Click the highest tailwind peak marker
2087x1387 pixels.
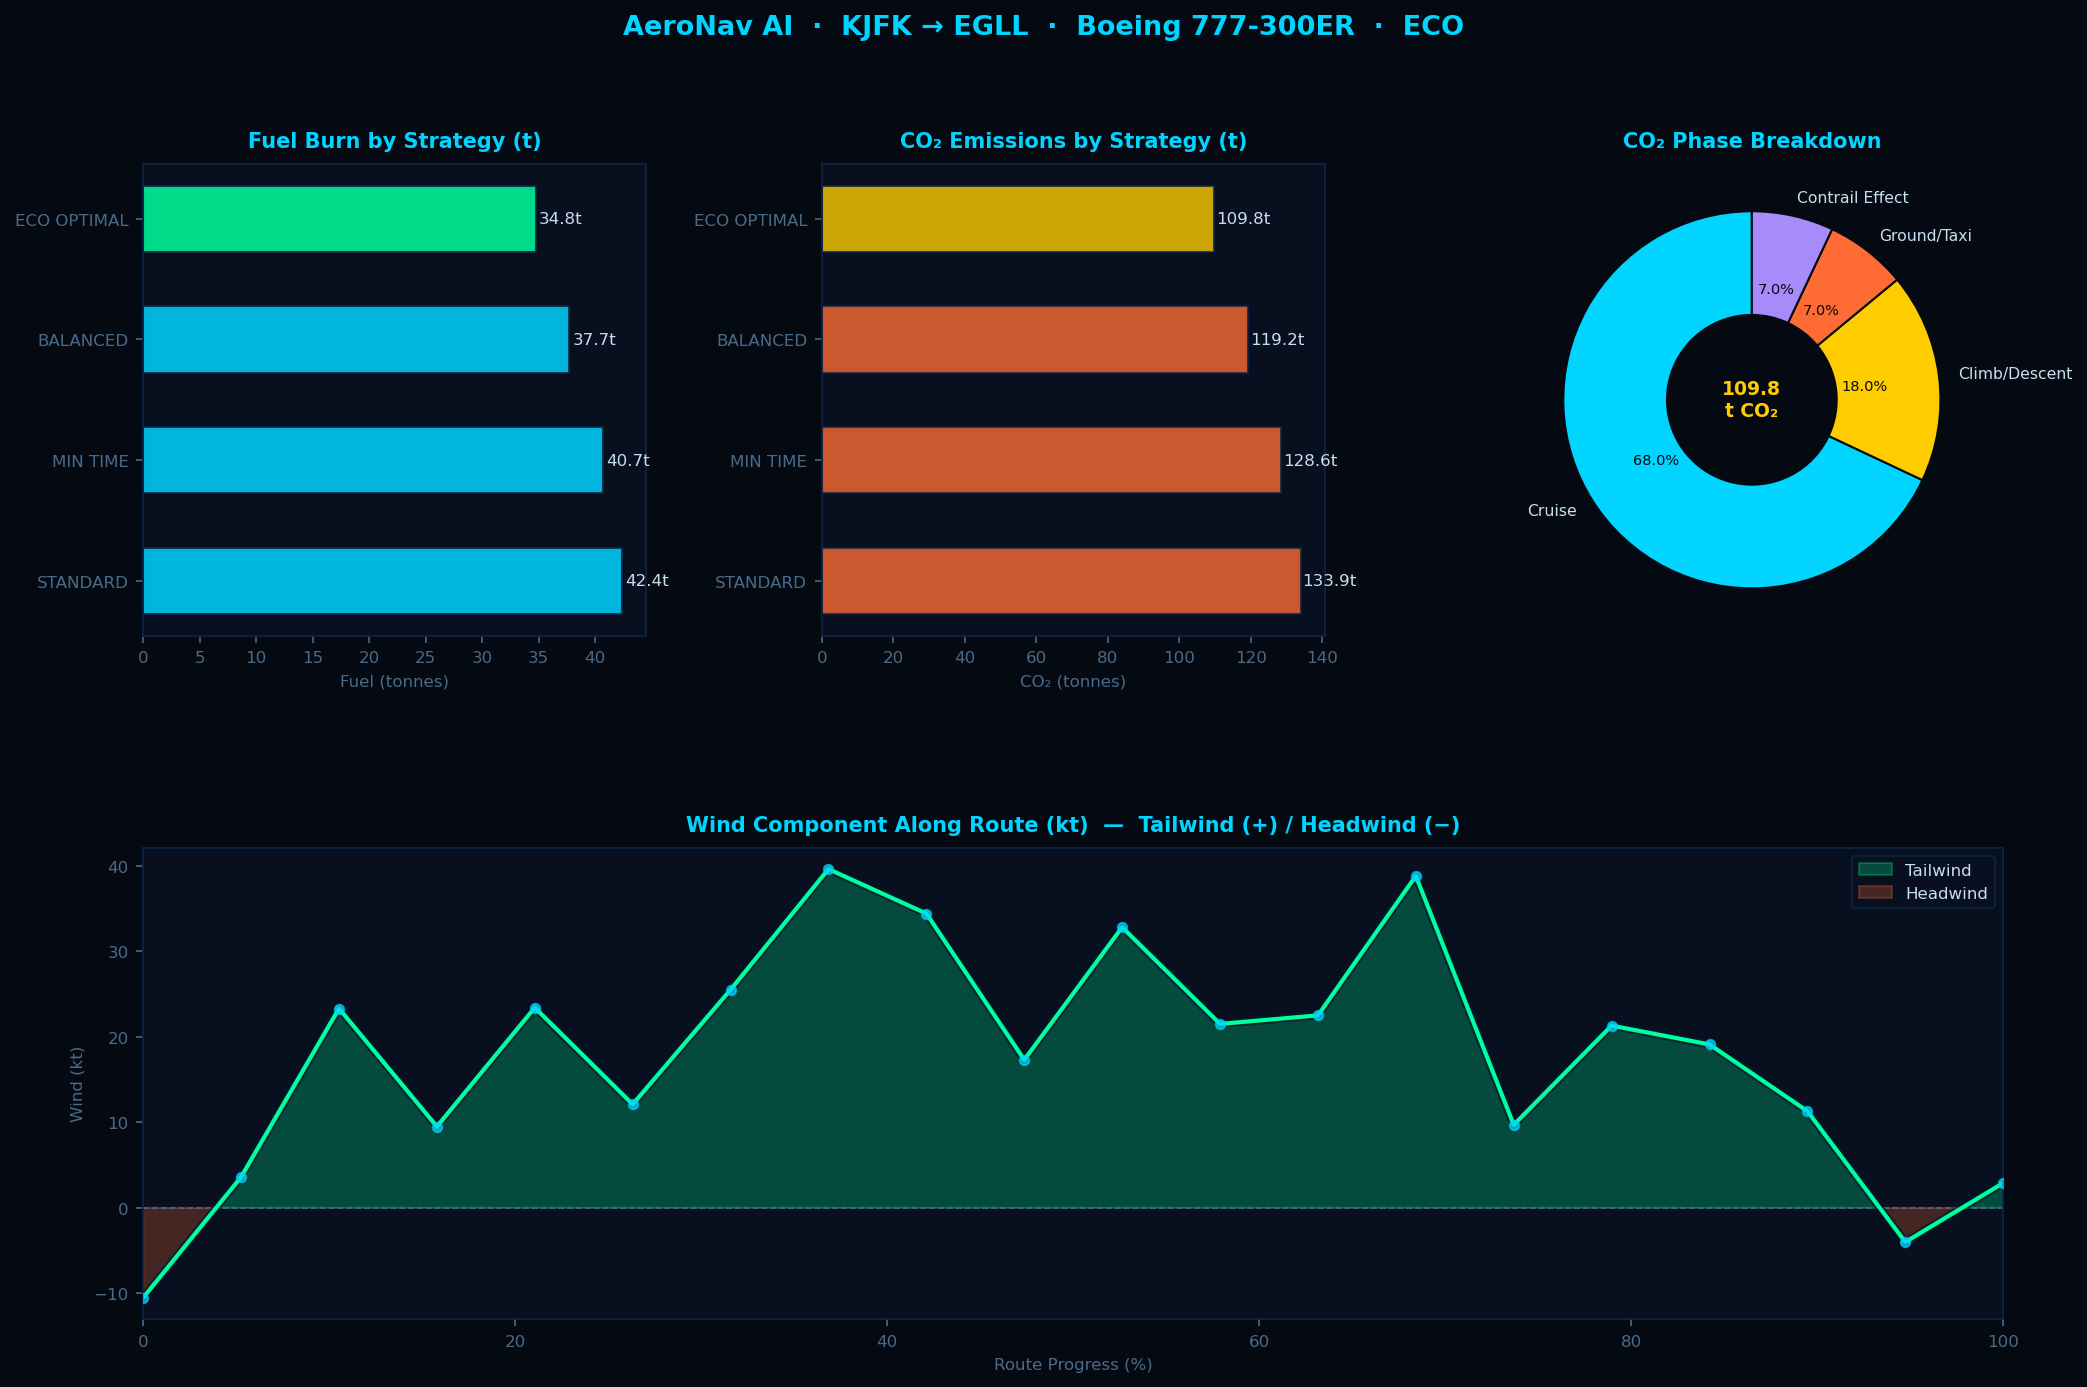(828, 870)
